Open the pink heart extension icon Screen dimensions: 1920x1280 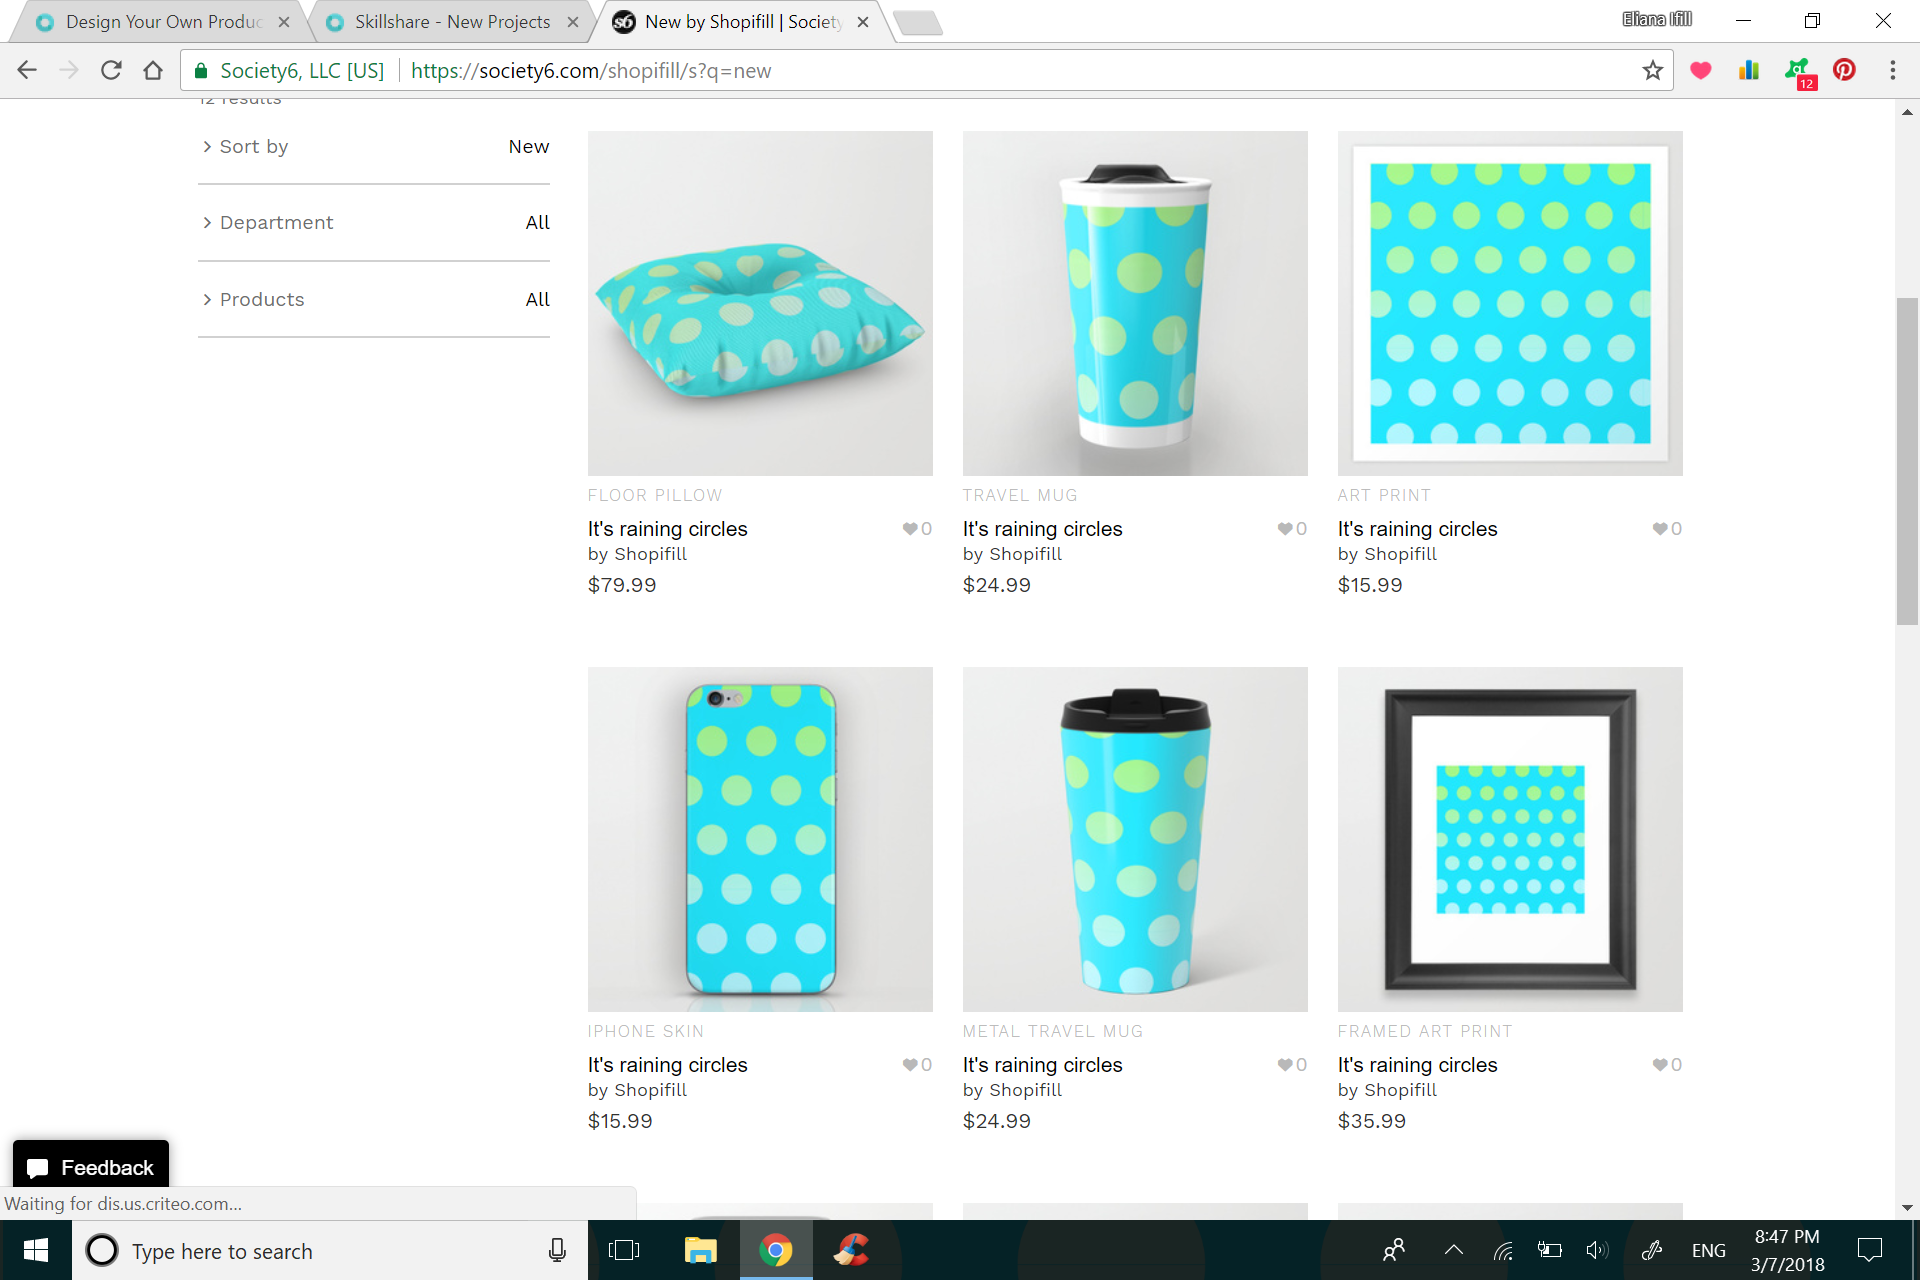[x=1701, y=70]
